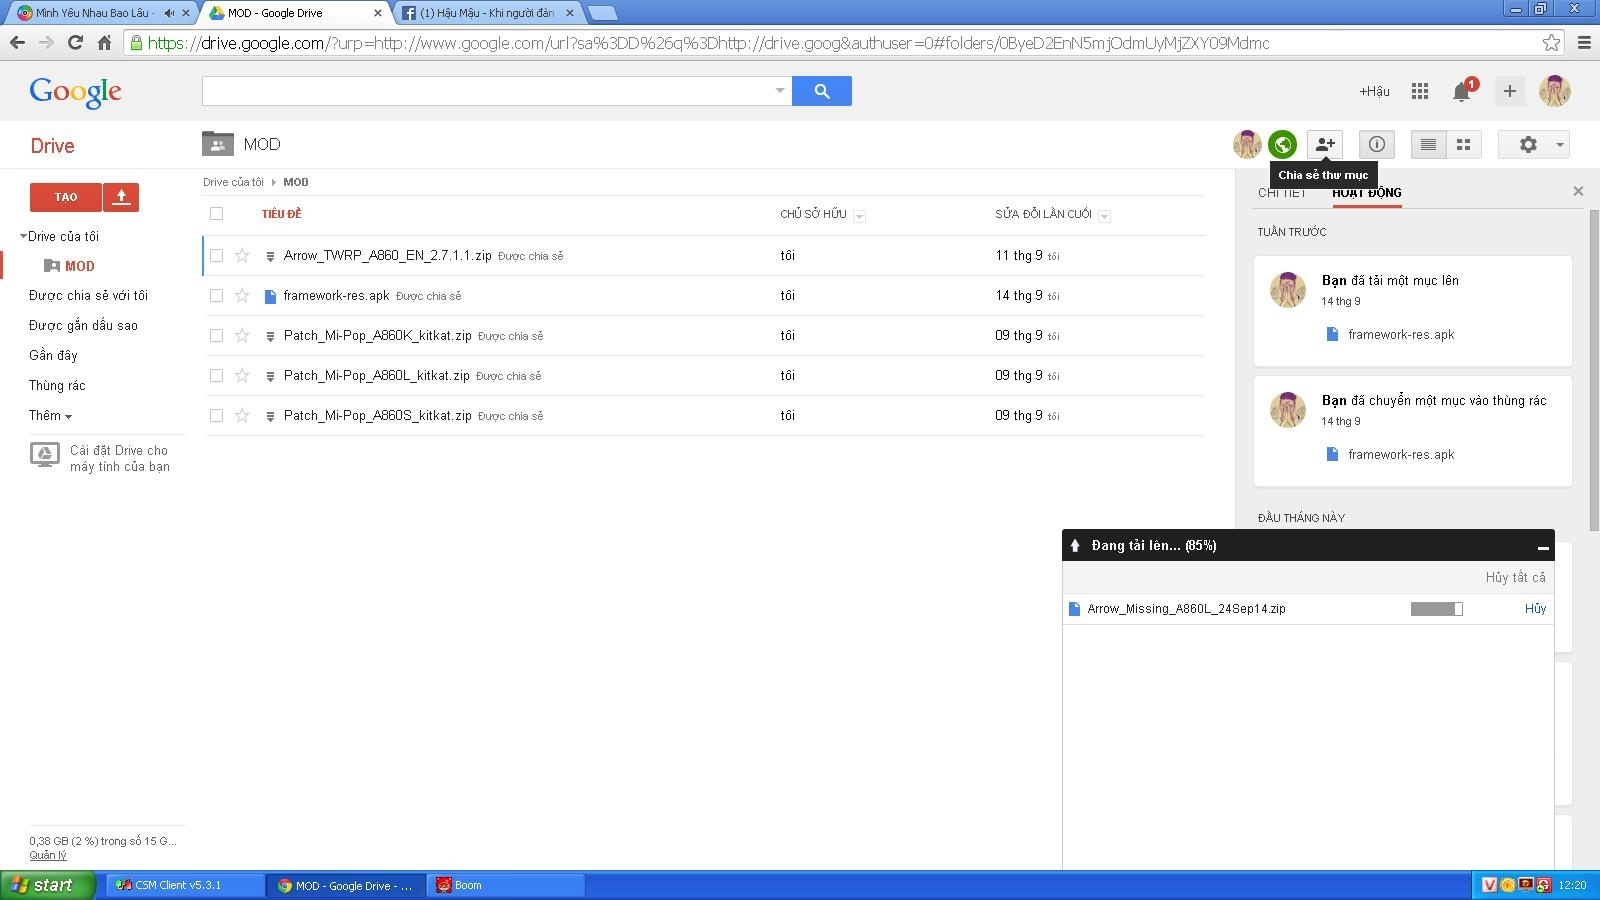Tick checkbox for Patch_Mi-Pop_A860S_kitkat.zip
The height and width of the screenshot is (900, 1600).
tap(216, 416)
